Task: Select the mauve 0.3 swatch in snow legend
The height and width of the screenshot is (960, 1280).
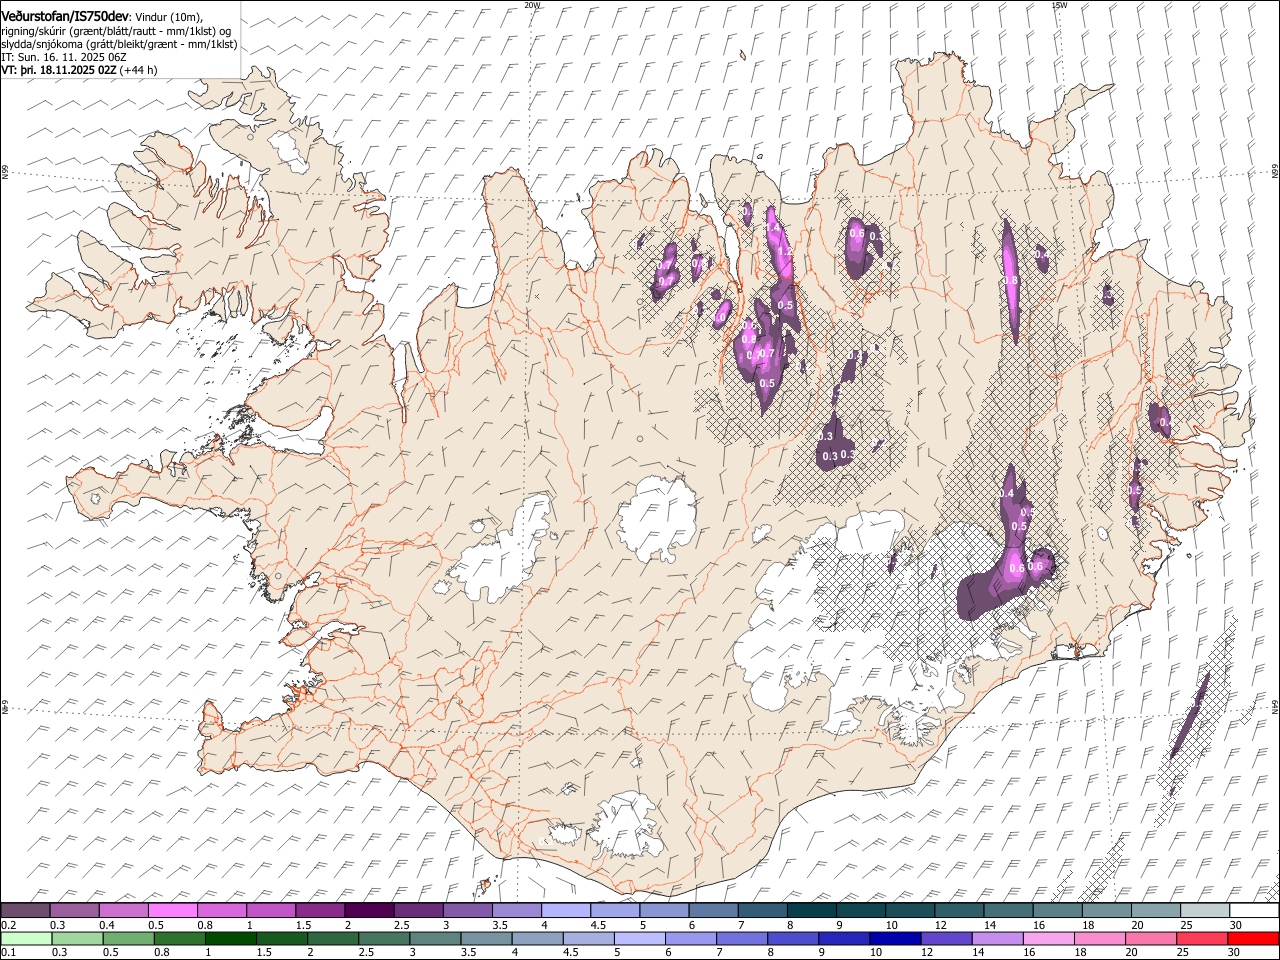Action: (74, 911)
